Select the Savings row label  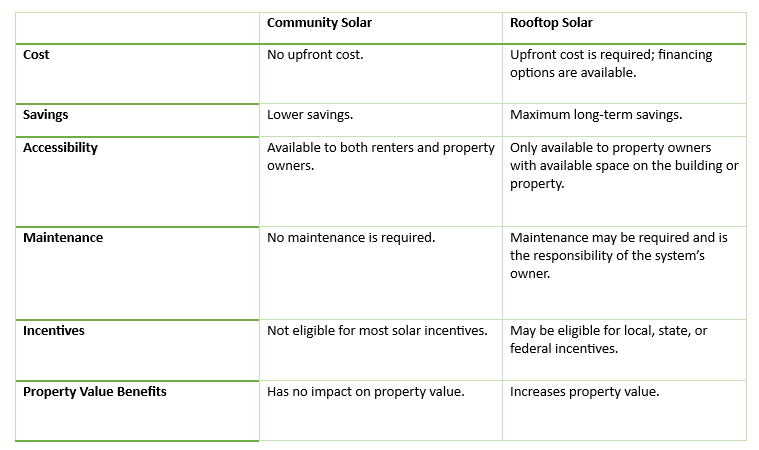click(x=46, y=115)
